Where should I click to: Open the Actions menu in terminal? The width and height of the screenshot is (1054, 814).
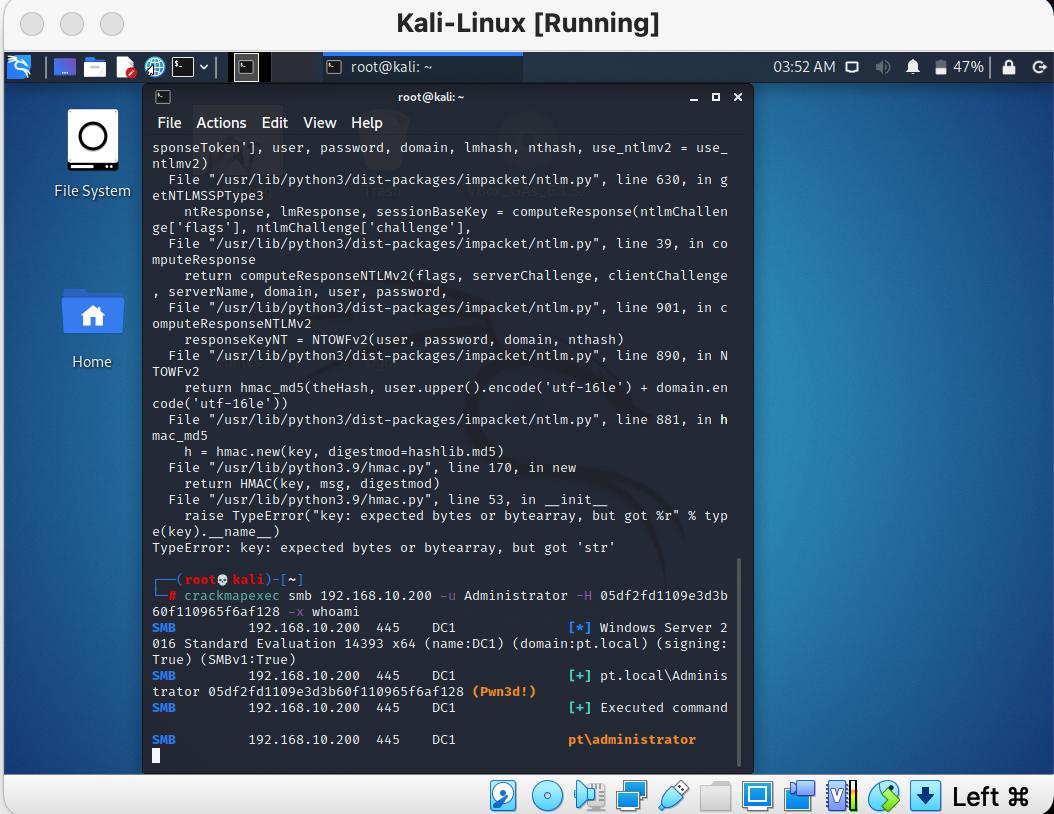(x=221, y=123)
